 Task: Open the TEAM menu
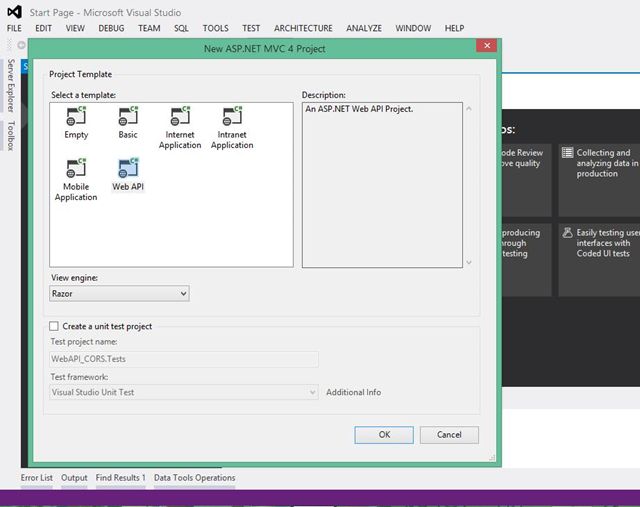[x=149, y=28]
